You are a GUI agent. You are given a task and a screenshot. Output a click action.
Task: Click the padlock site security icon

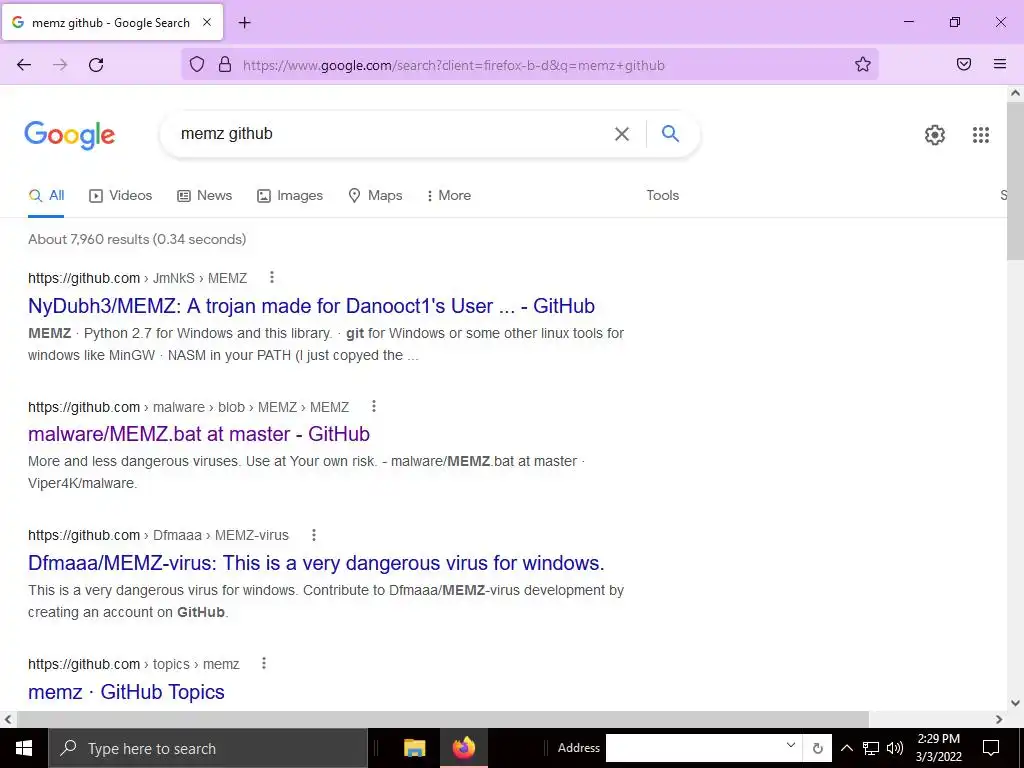click(225, 65)
